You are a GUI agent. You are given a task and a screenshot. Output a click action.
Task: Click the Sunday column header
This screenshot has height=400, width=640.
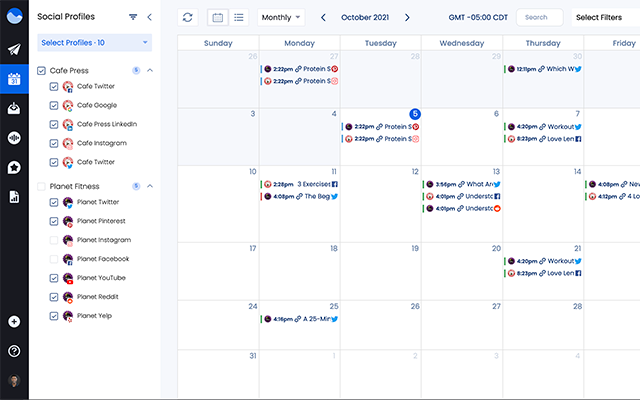click(218, 43)
